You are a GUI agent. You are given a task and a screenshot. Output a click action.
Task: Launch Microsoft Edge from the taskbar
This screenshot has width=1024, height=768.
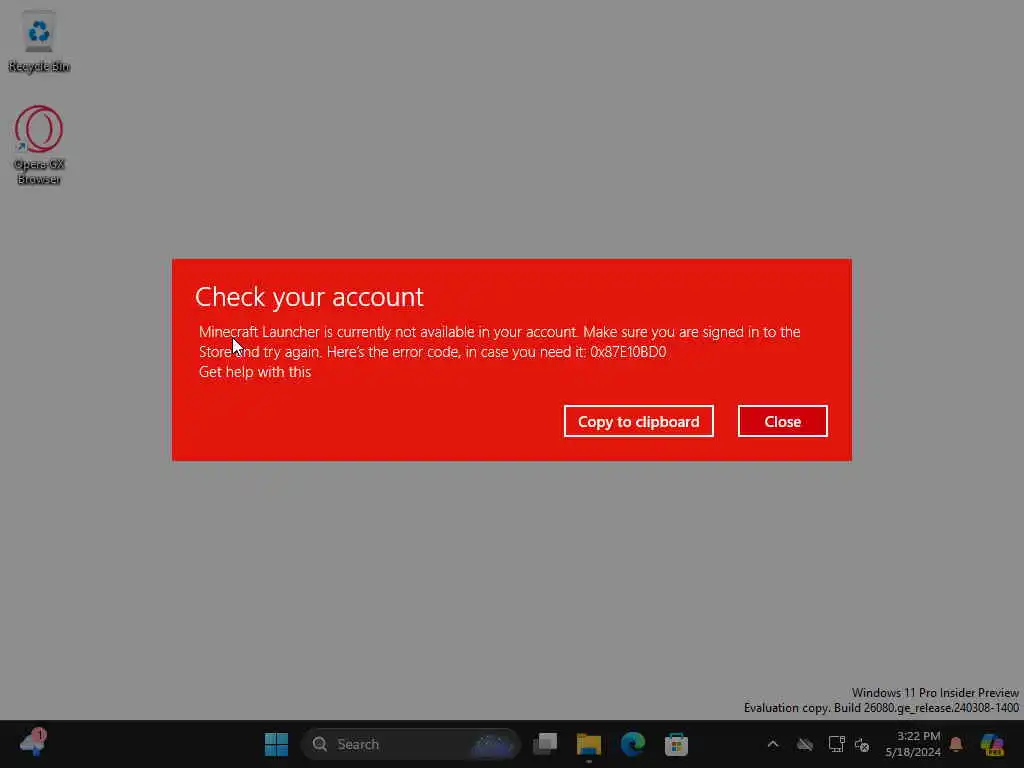pos(632,744)
